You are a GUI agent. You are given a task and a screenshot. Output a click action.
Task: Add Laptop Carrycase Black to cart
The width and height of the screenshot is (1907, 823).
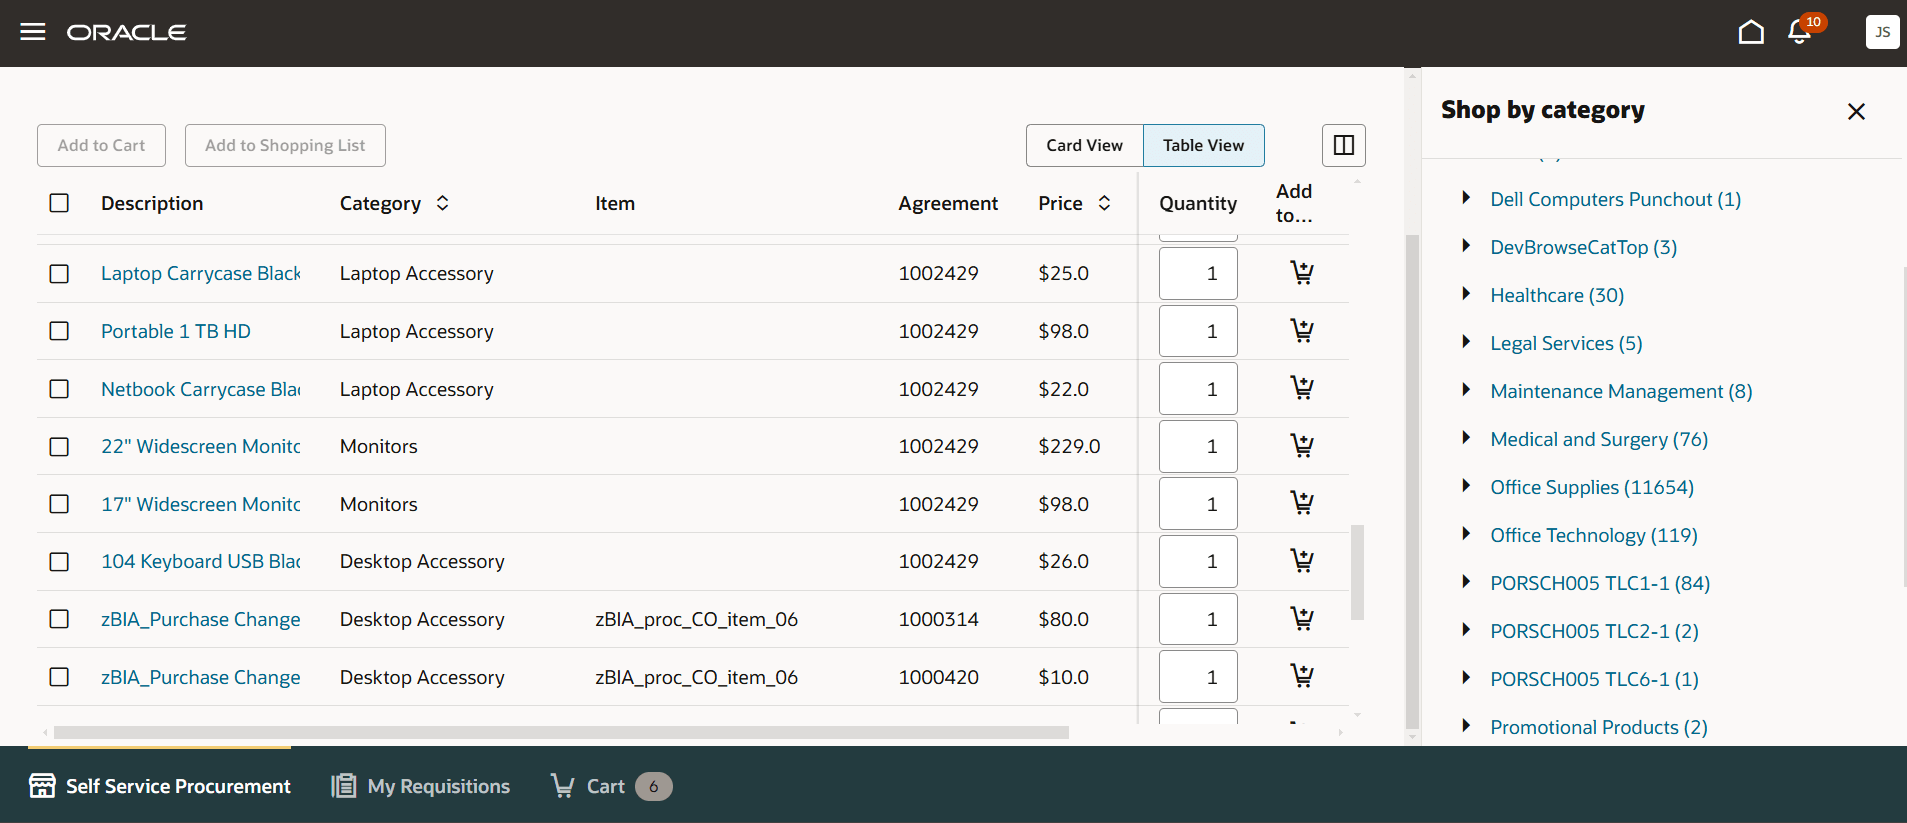tap(1302, 273)
